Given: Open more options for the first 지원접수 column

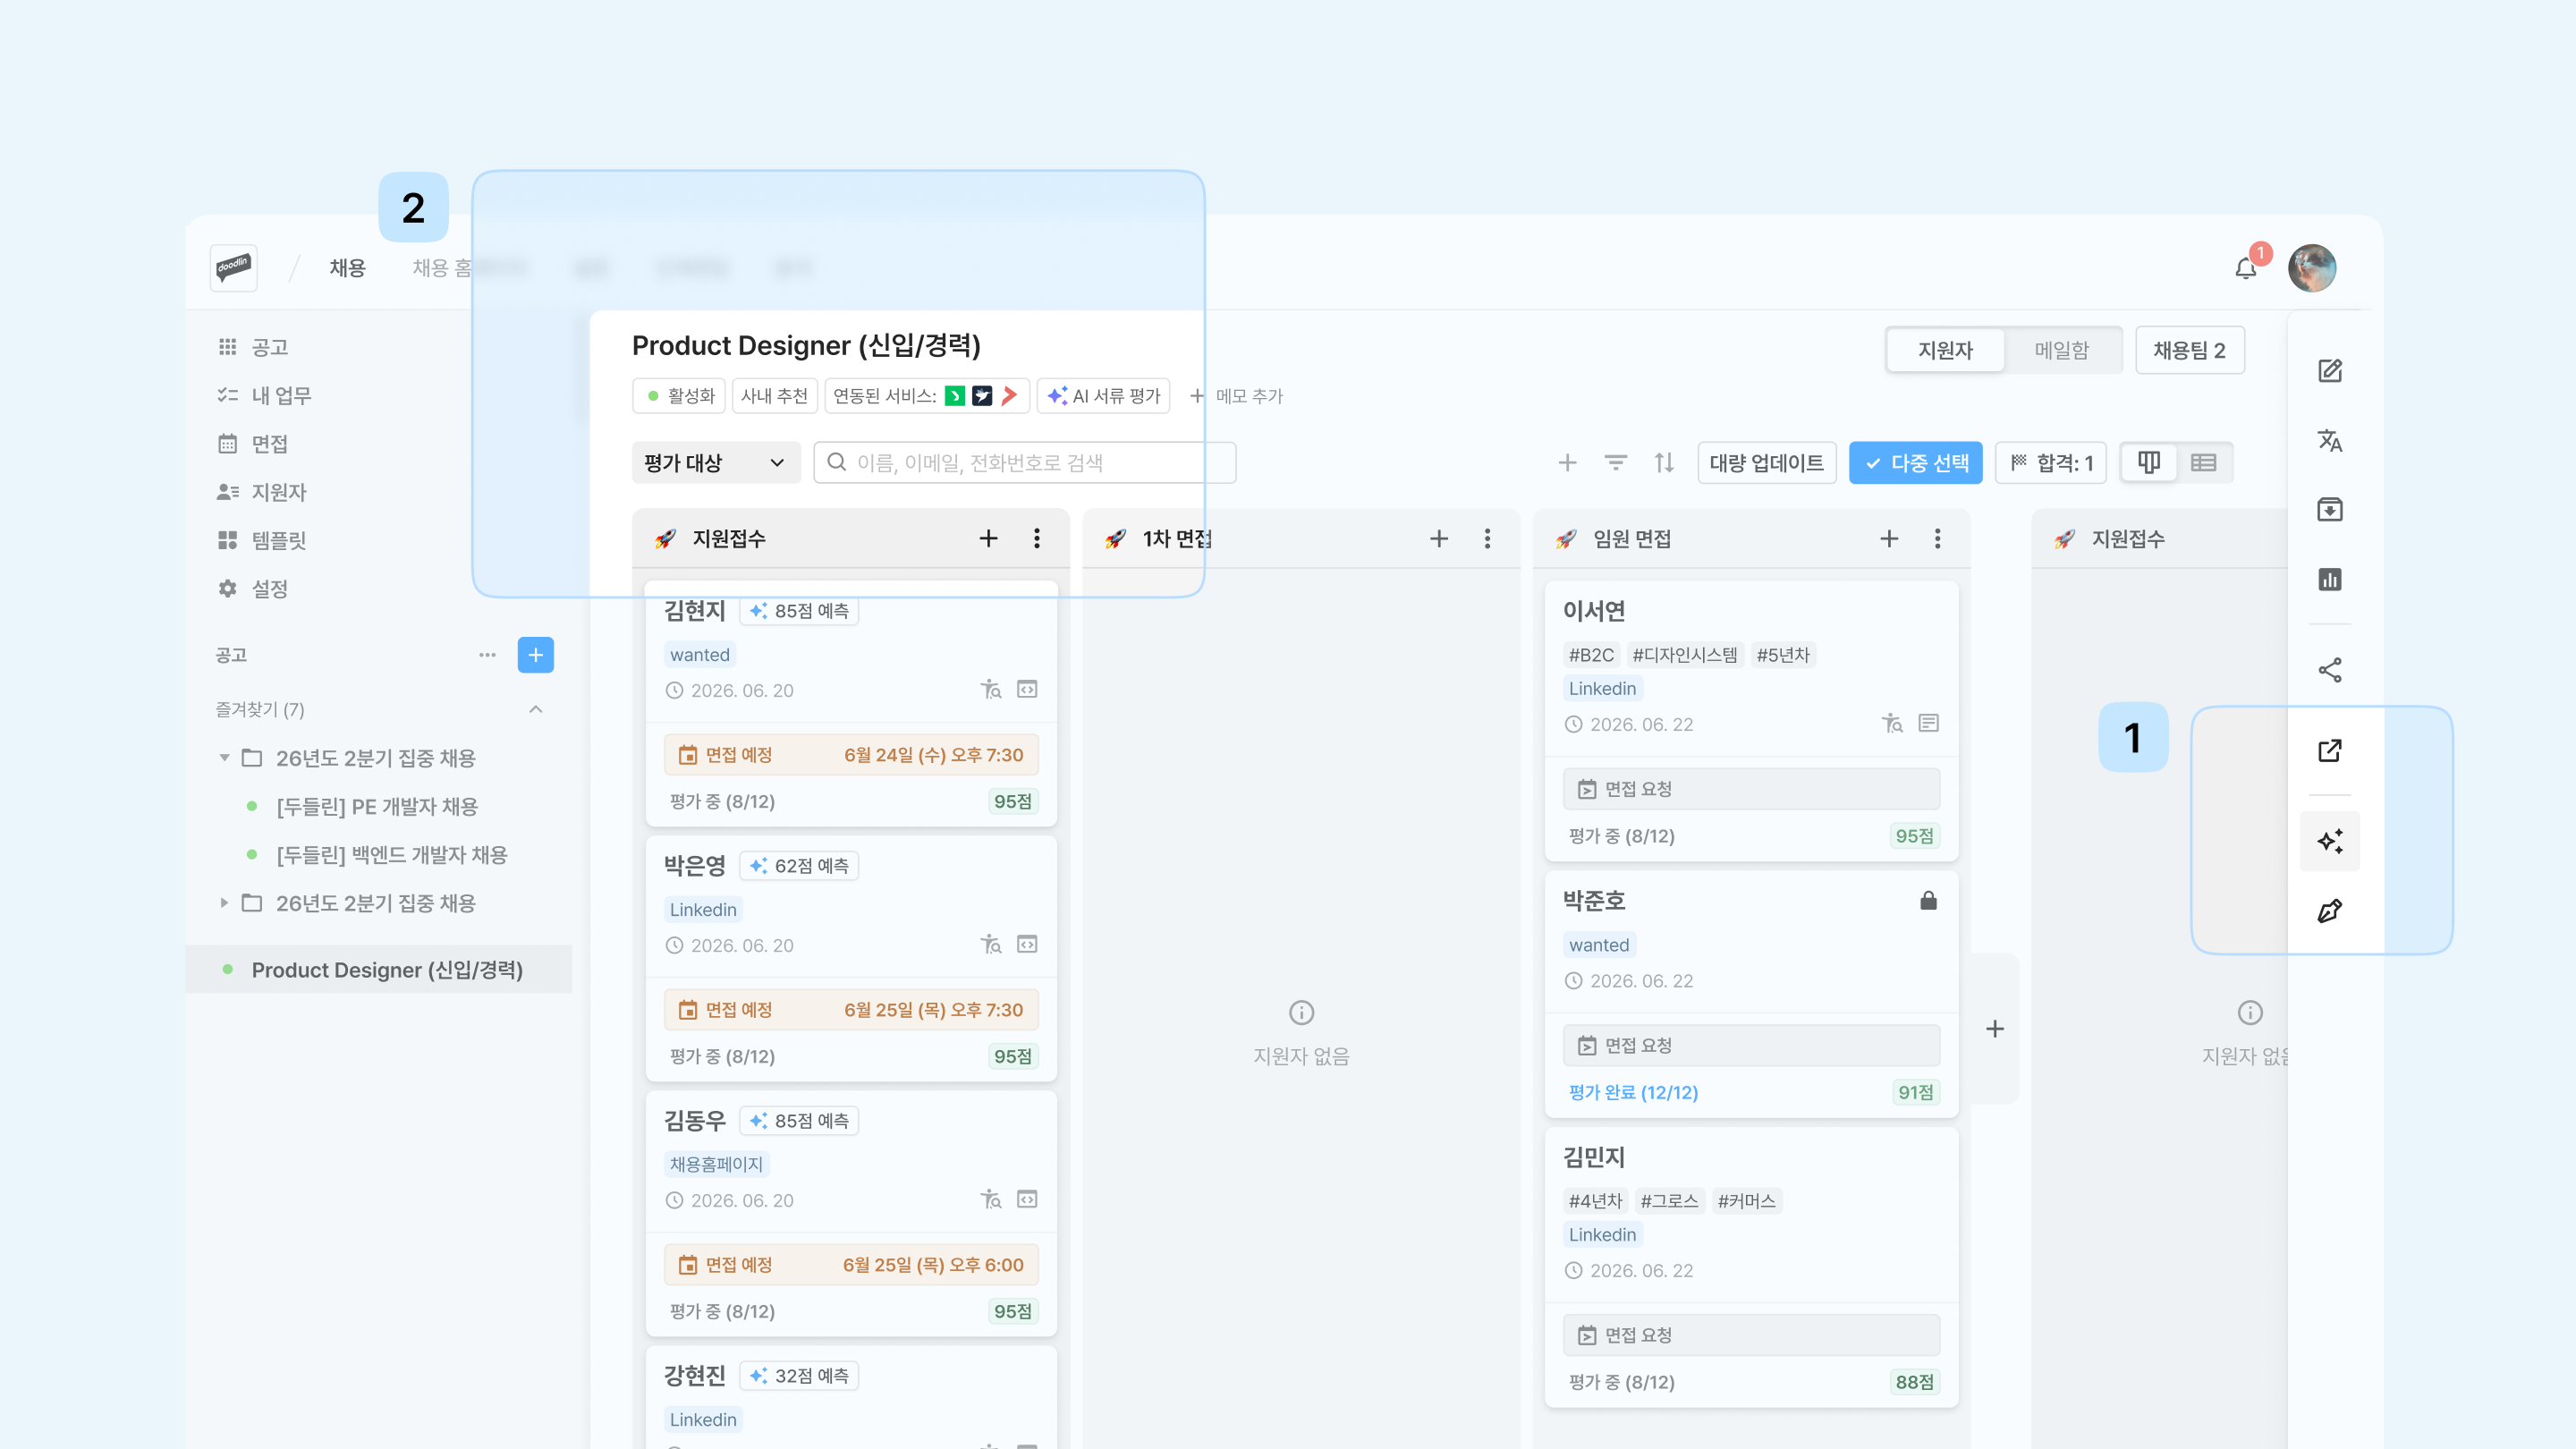Looking at the screenshot, I should 1037,539.
